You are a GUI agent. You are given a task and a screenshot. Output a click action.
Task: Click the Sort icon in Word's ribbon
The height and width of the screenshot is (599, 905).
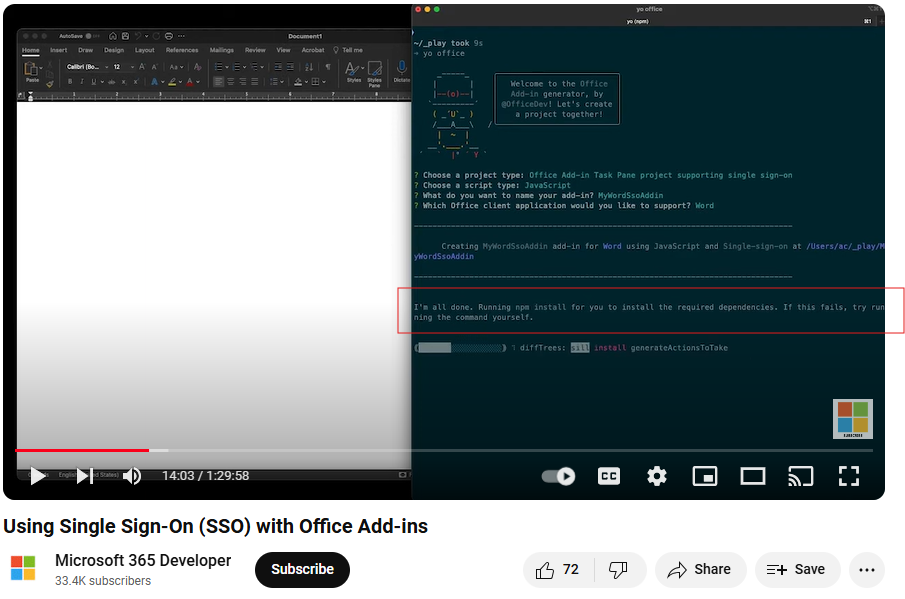click(x=309, y=67)
